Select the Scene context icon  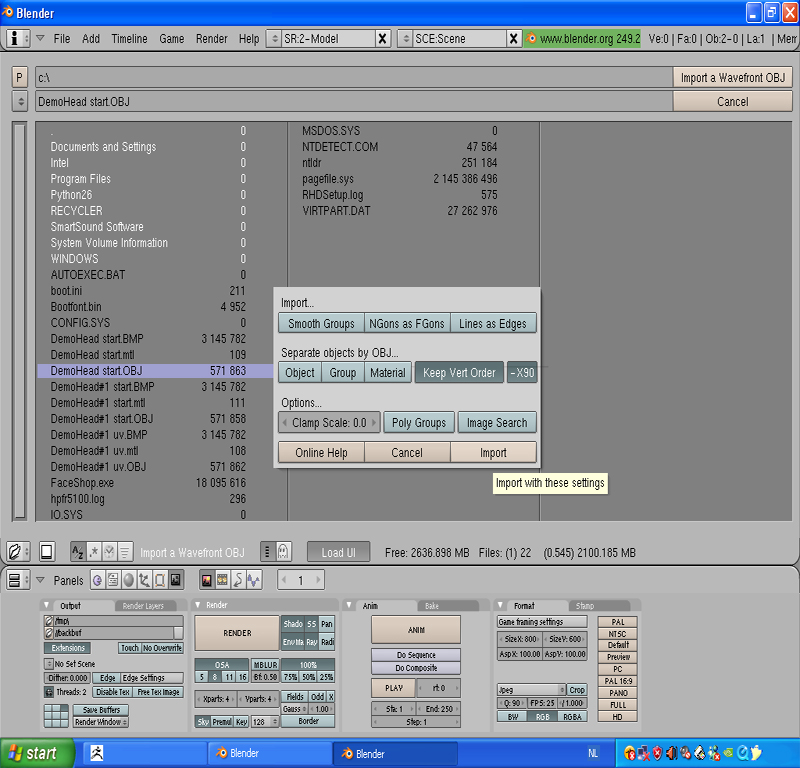click(176, 580)
